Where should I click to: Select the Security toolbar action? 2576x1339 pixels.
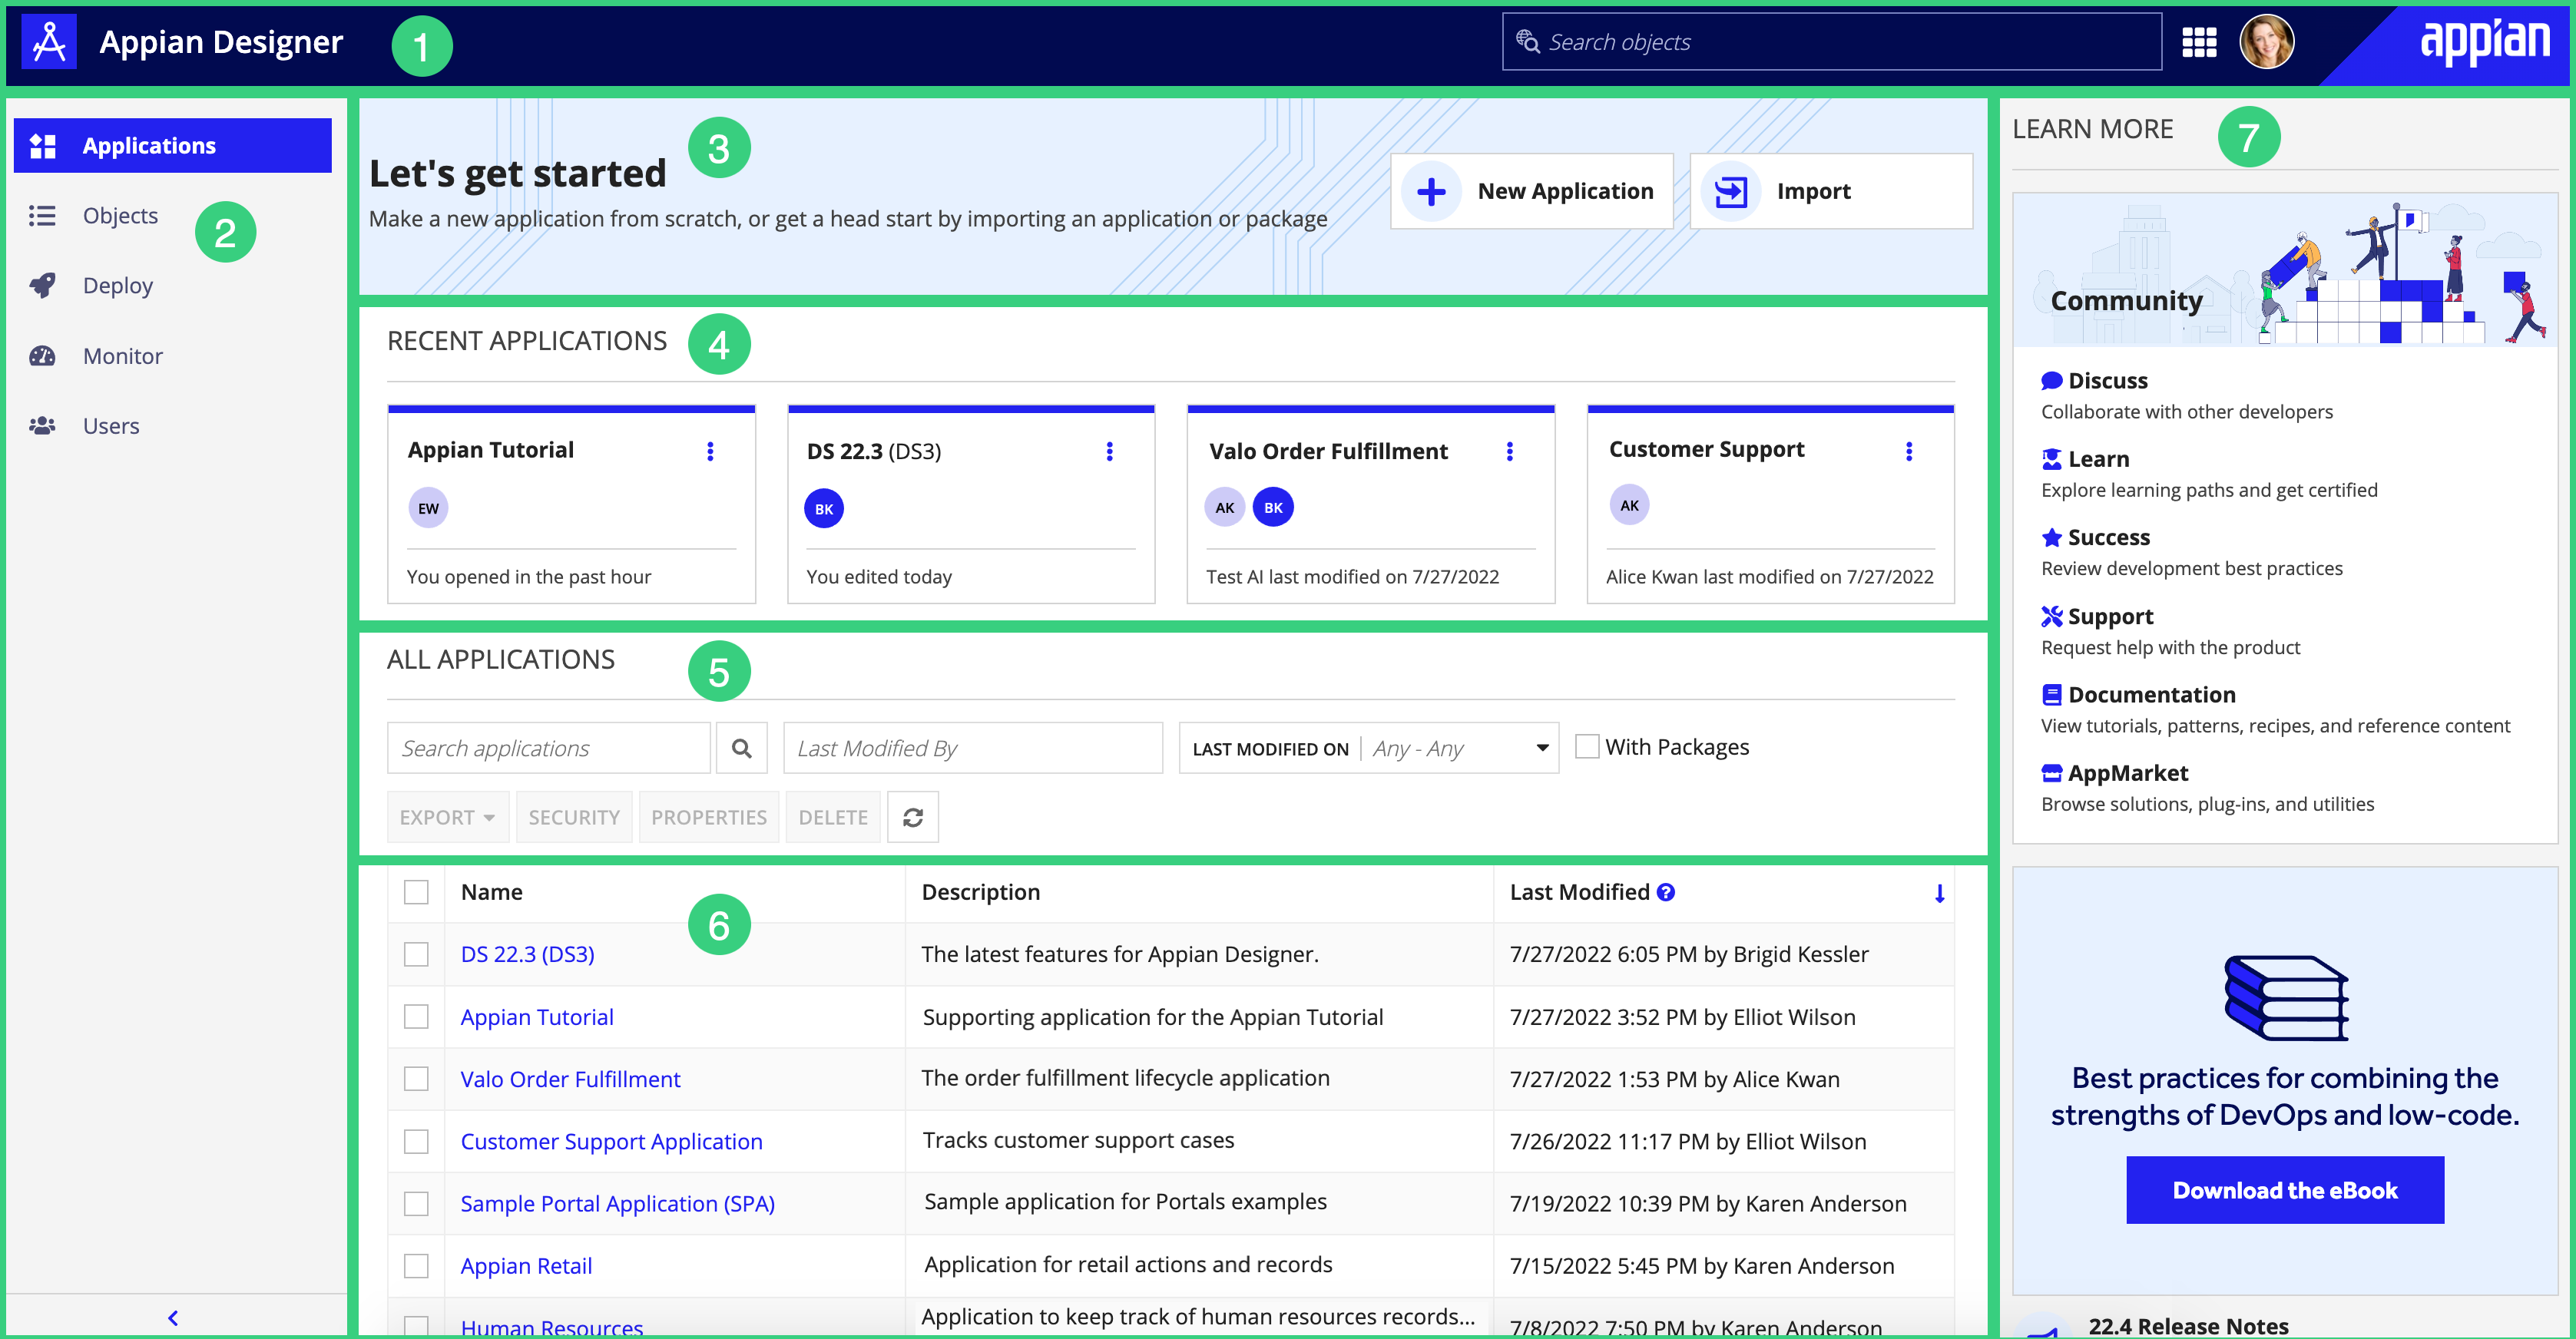click(574, 816)
